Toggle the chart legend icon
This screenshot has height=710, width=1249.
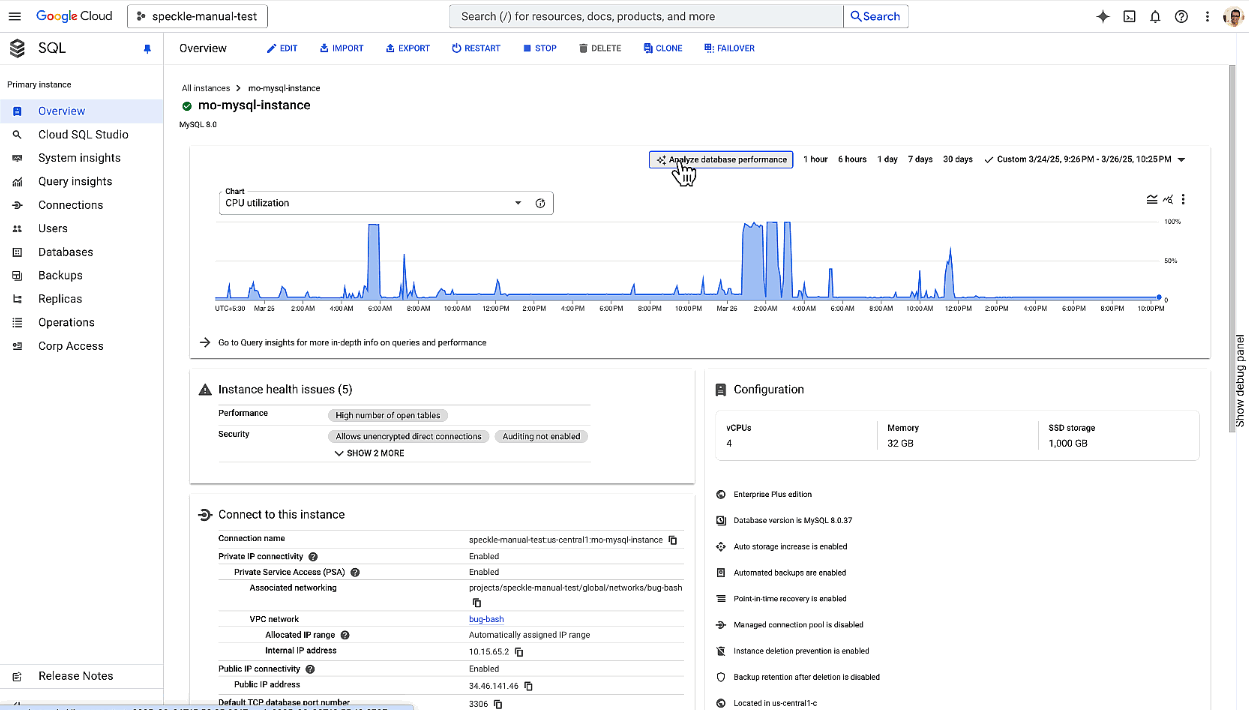coord(1152,199)
